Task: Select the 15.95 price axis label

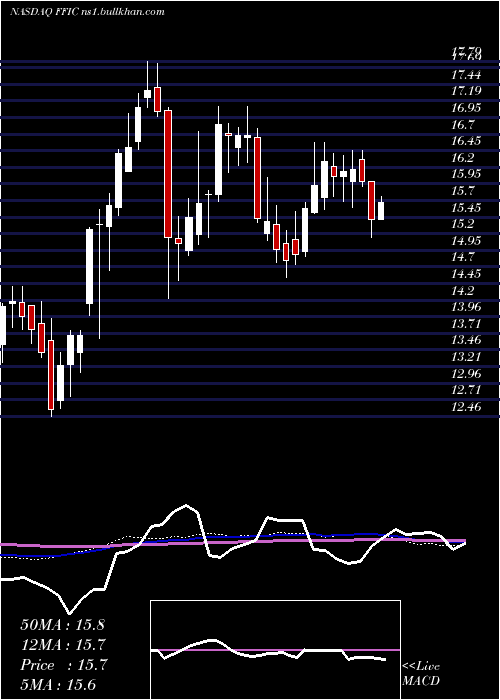Action: (x=466, y=174)
